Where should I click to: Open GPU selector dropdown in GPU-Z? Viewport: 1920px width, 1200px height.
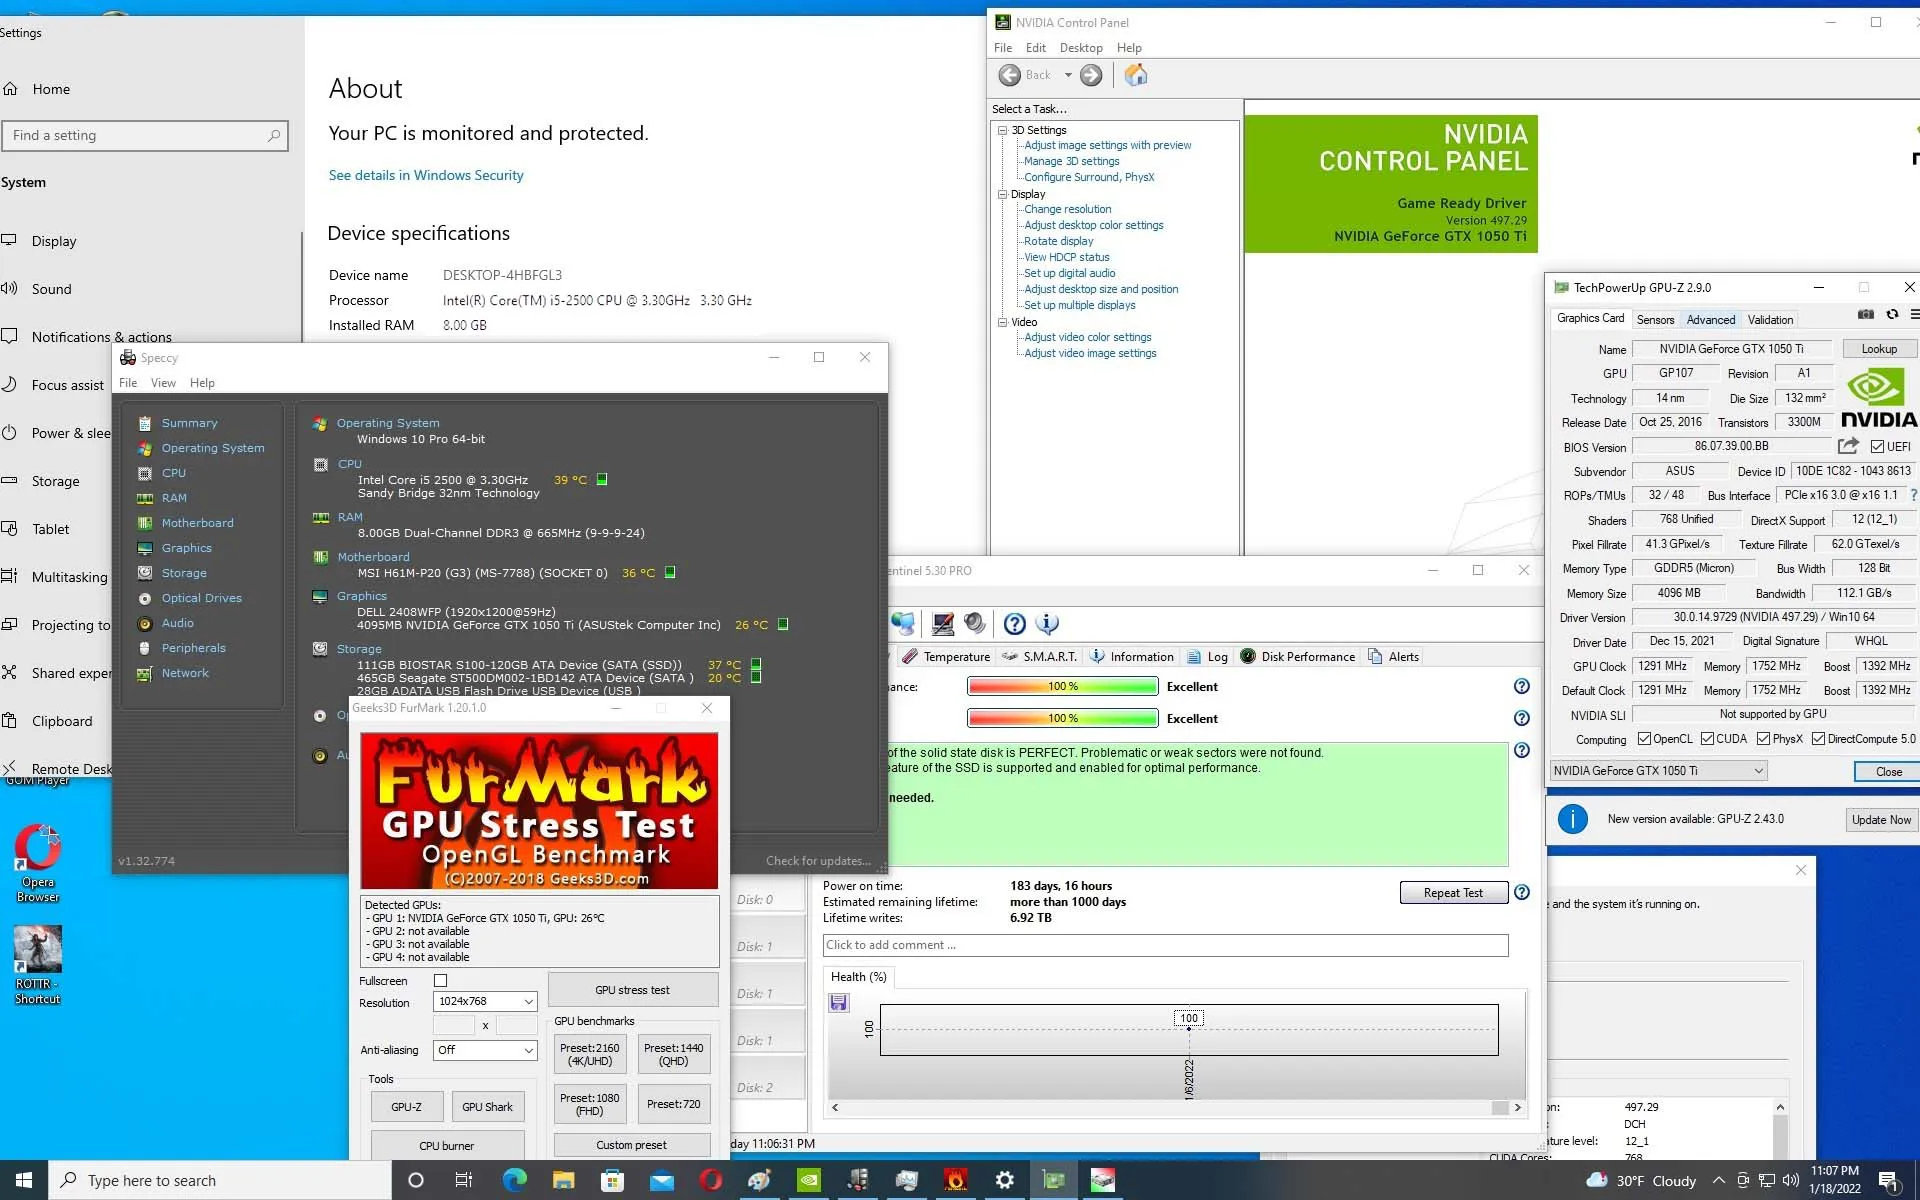[x=1658, y=771]
